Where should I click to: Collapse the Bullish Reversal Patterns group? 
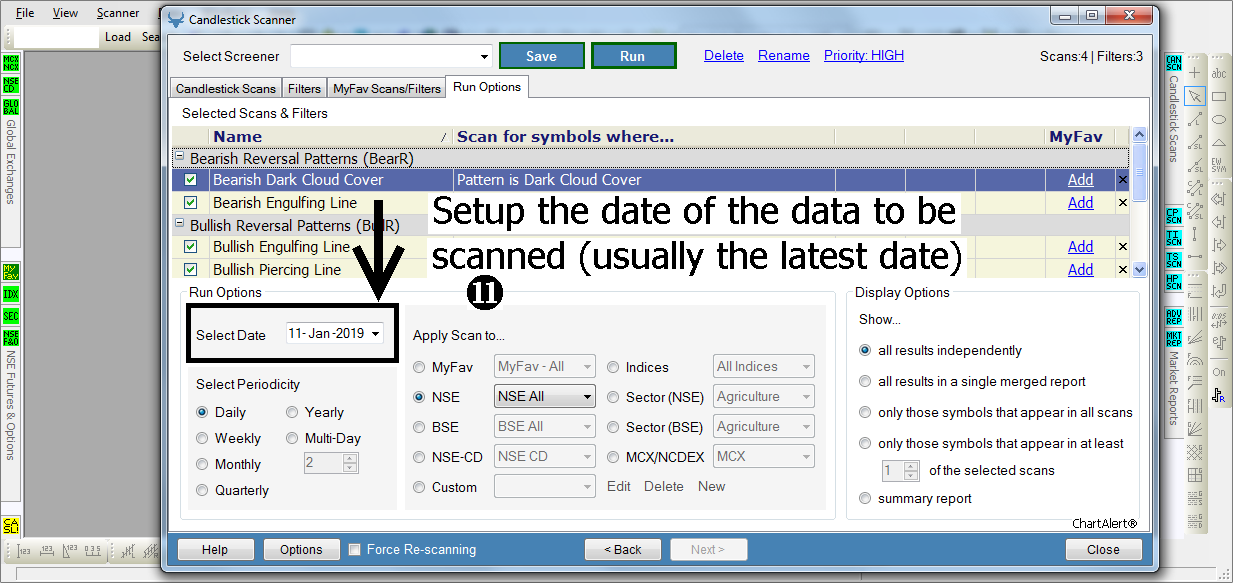pyautogui.click(x=180, y=224)
